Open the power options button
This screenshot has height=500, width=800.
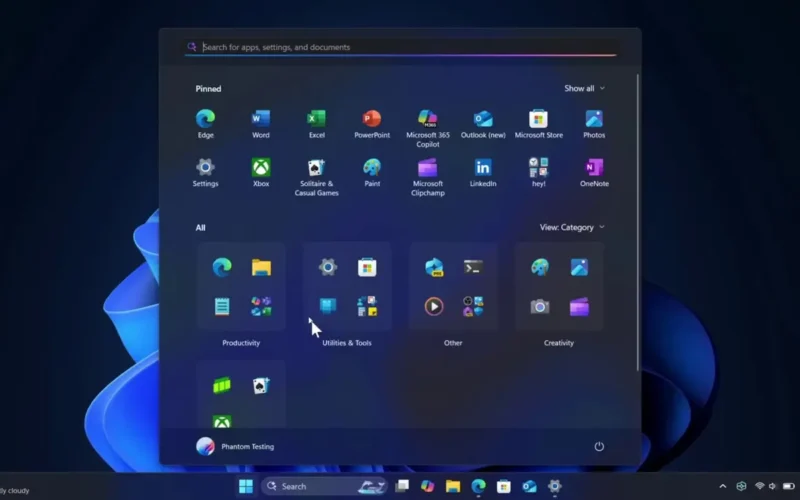[x=599, y=446]
